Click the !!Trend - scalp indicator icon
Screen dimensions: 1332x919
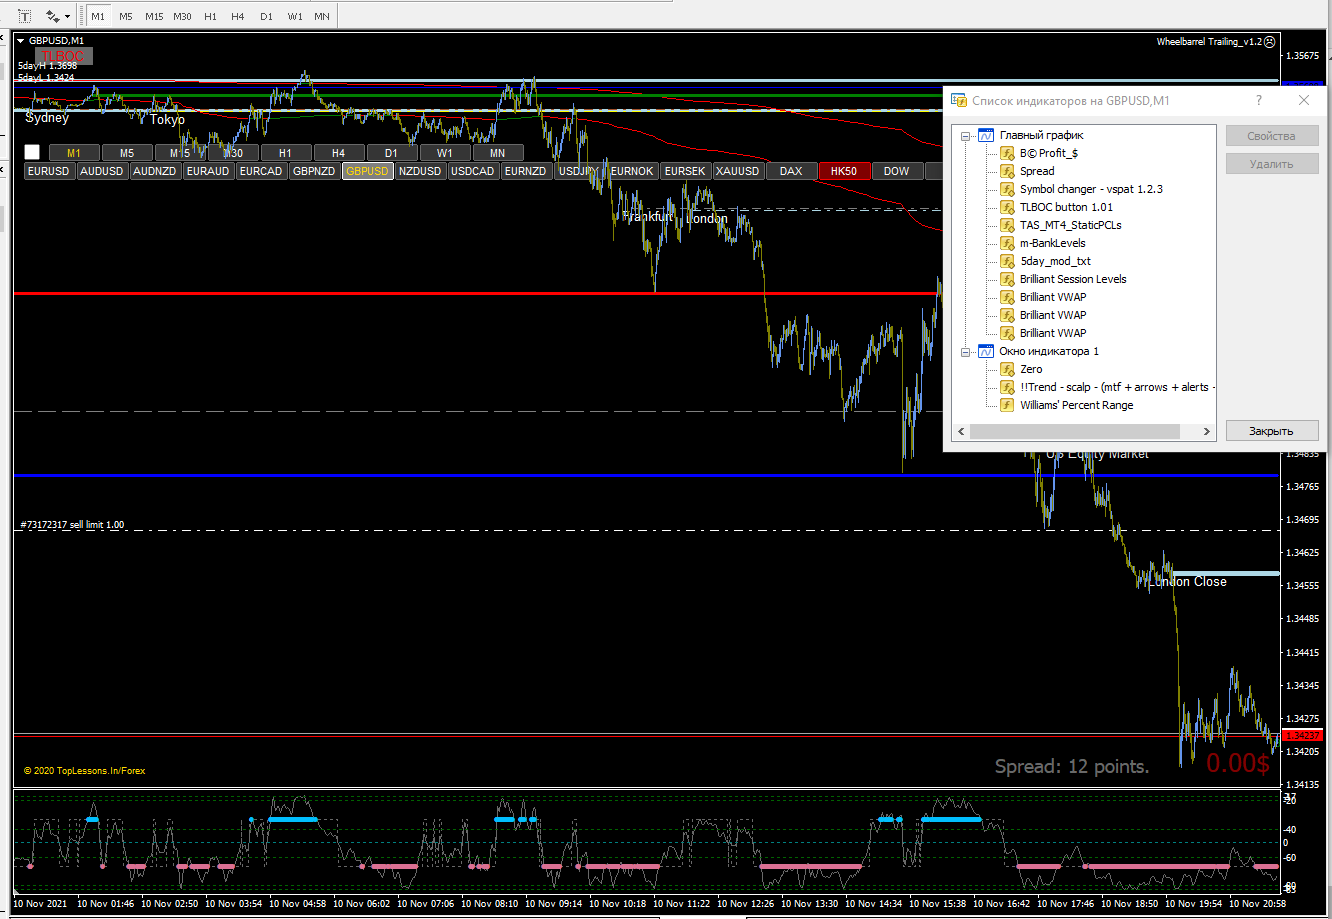[x=1007, y=387]
